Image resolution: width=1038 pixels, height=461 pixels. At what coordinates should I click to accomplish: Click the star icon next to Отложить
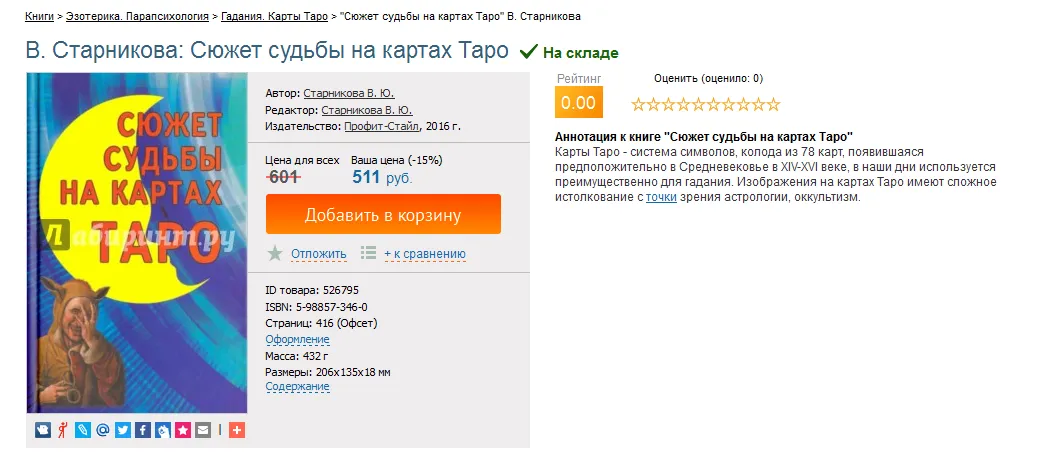[275, 253]
